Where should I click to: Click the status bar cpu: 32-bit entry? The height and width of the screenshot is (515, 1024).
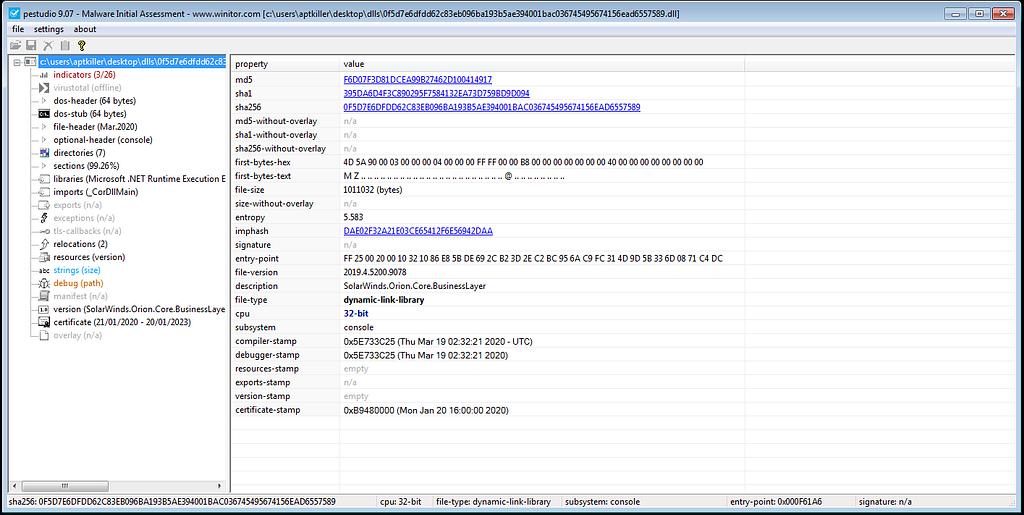[400, 502]
